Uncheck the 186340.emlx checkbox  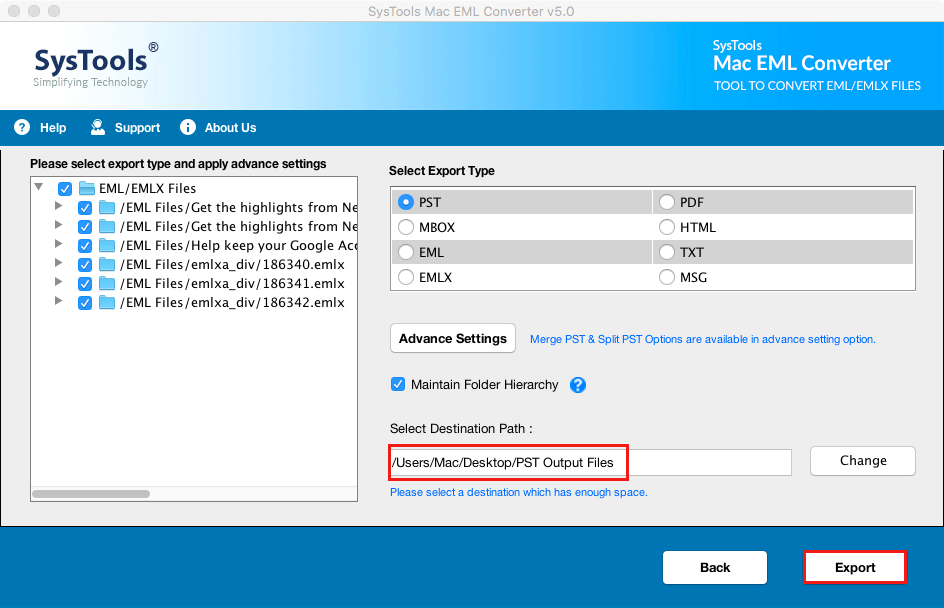tap(85, 265)
